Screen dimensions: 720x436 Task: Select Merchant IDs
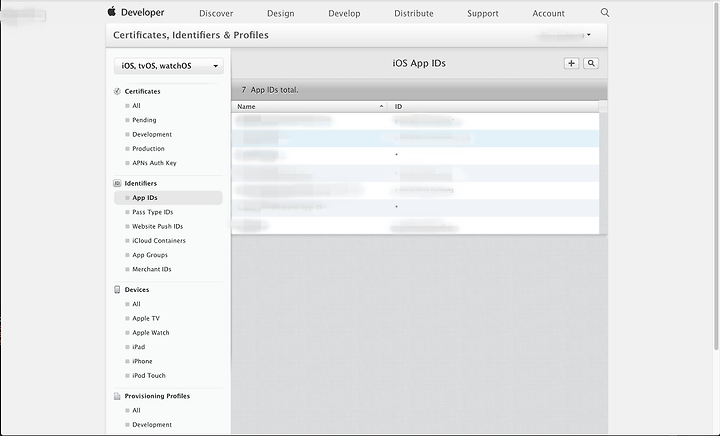[152, 269]
